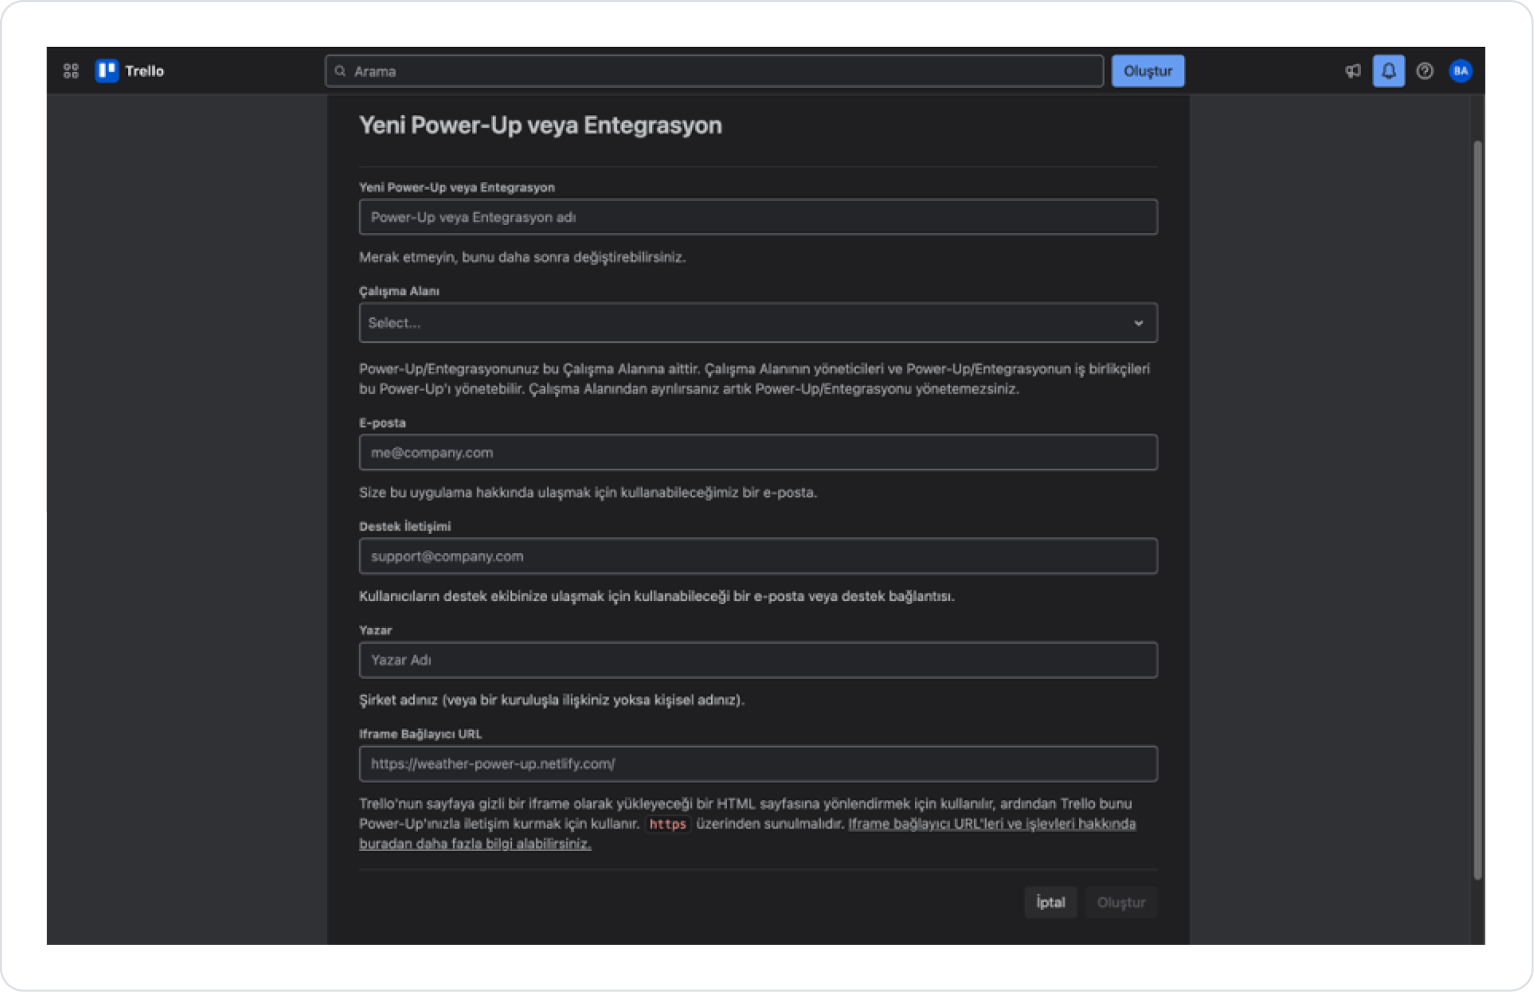Click the Arama search field
Screen dimensions: 1534x992
[x=714, y=71]
